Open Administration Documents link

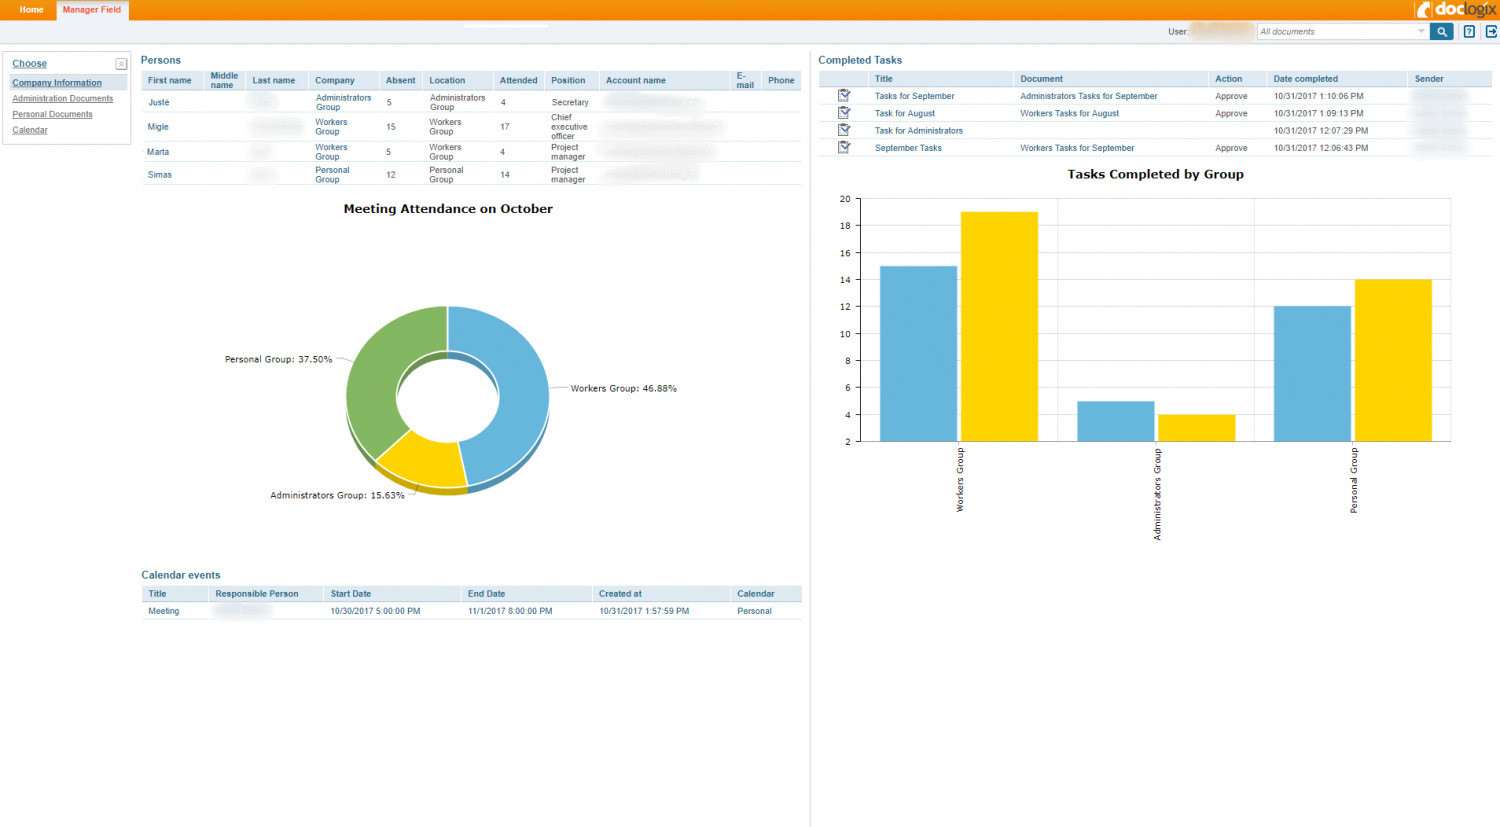63,99
